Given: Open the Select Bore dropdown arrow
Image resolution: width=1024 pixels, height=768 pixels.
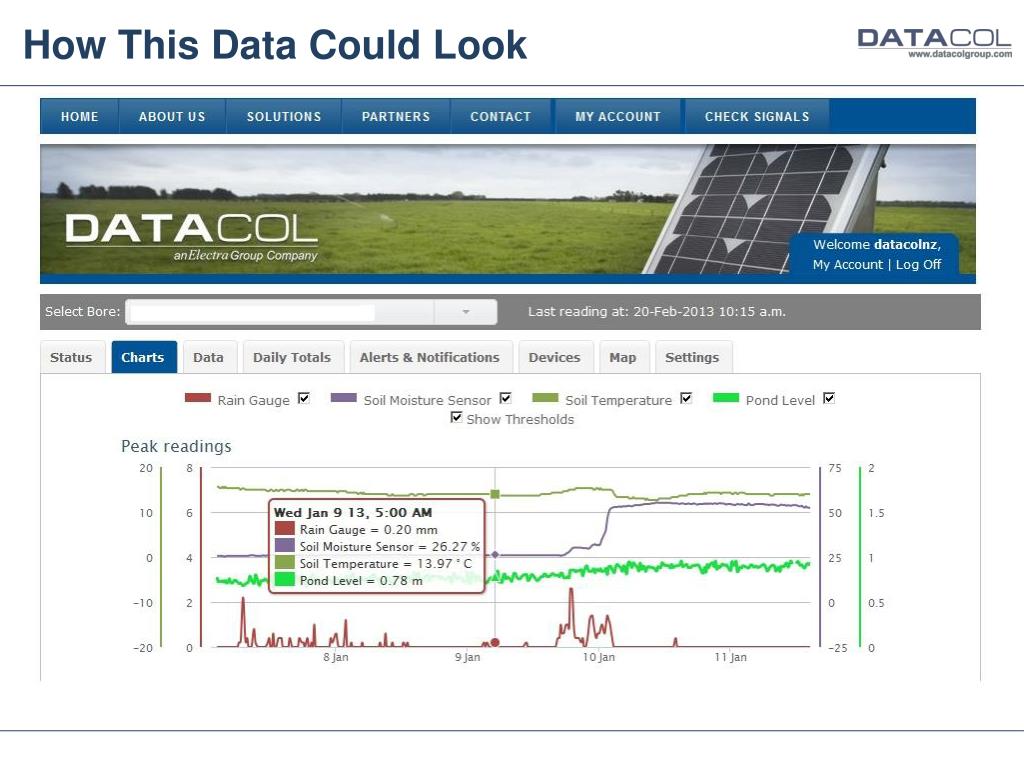Looking at the screenshot, I should [466, 312].
